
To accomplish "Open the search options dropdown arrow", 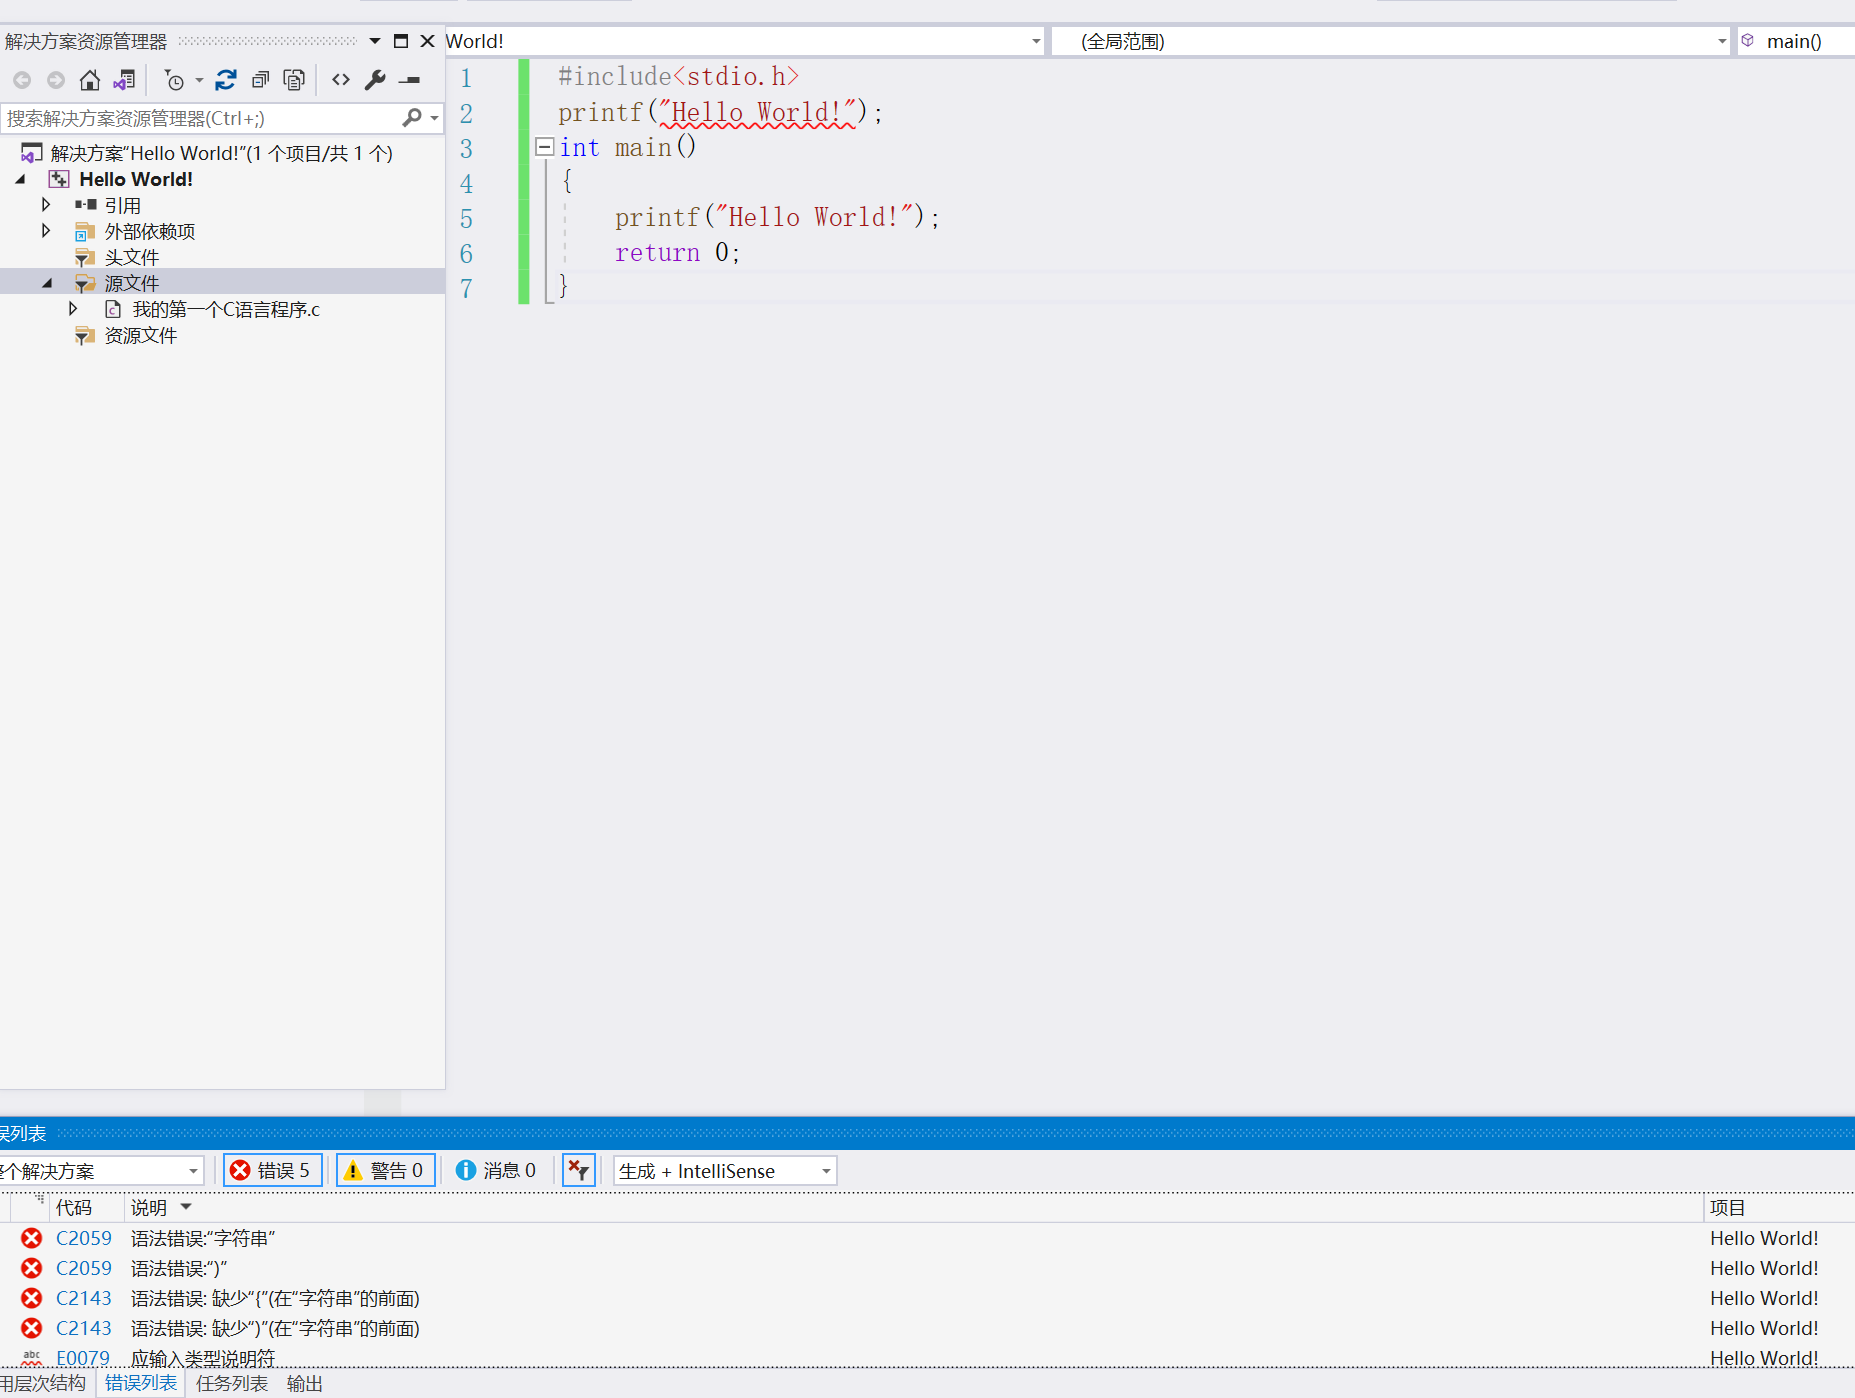I will pyautogui.click(x=434, y=118).
